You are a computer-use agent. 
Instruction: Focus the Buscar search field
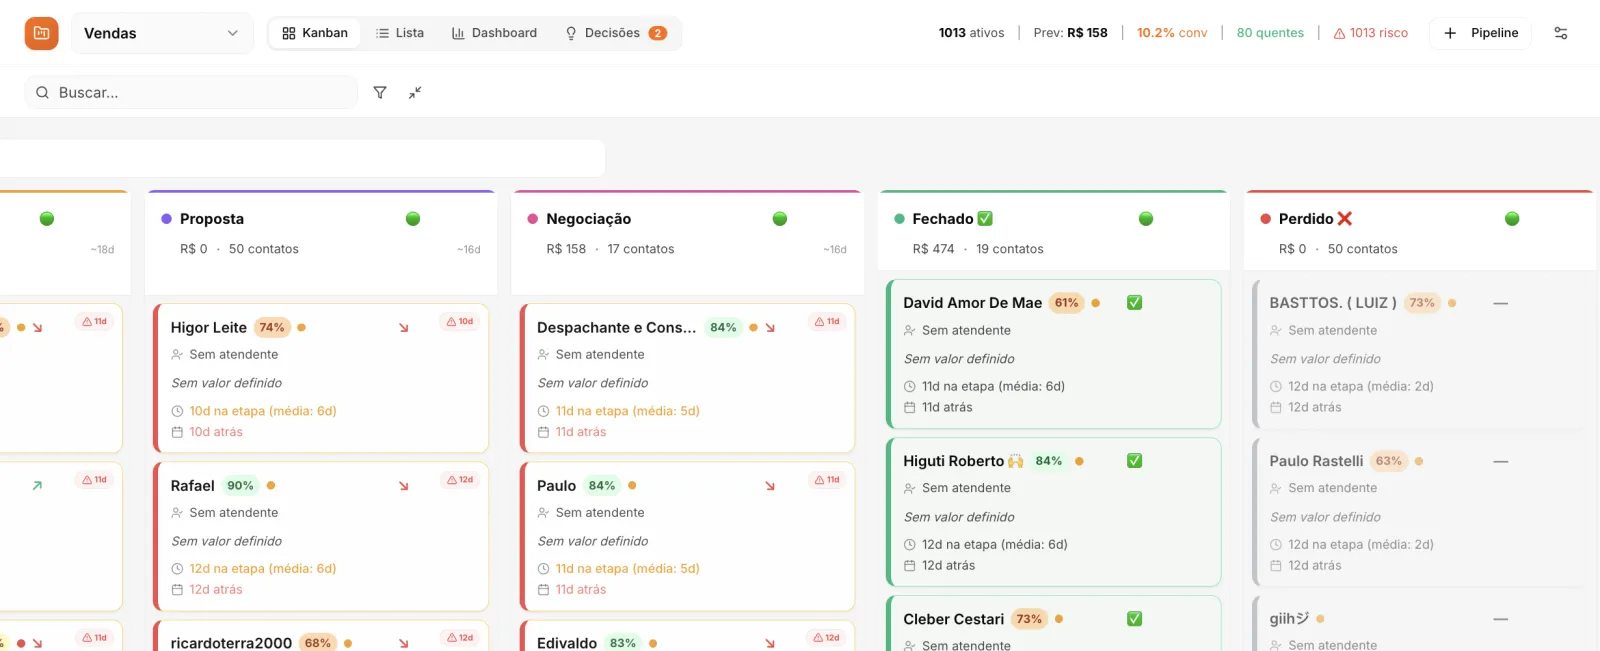191,92
